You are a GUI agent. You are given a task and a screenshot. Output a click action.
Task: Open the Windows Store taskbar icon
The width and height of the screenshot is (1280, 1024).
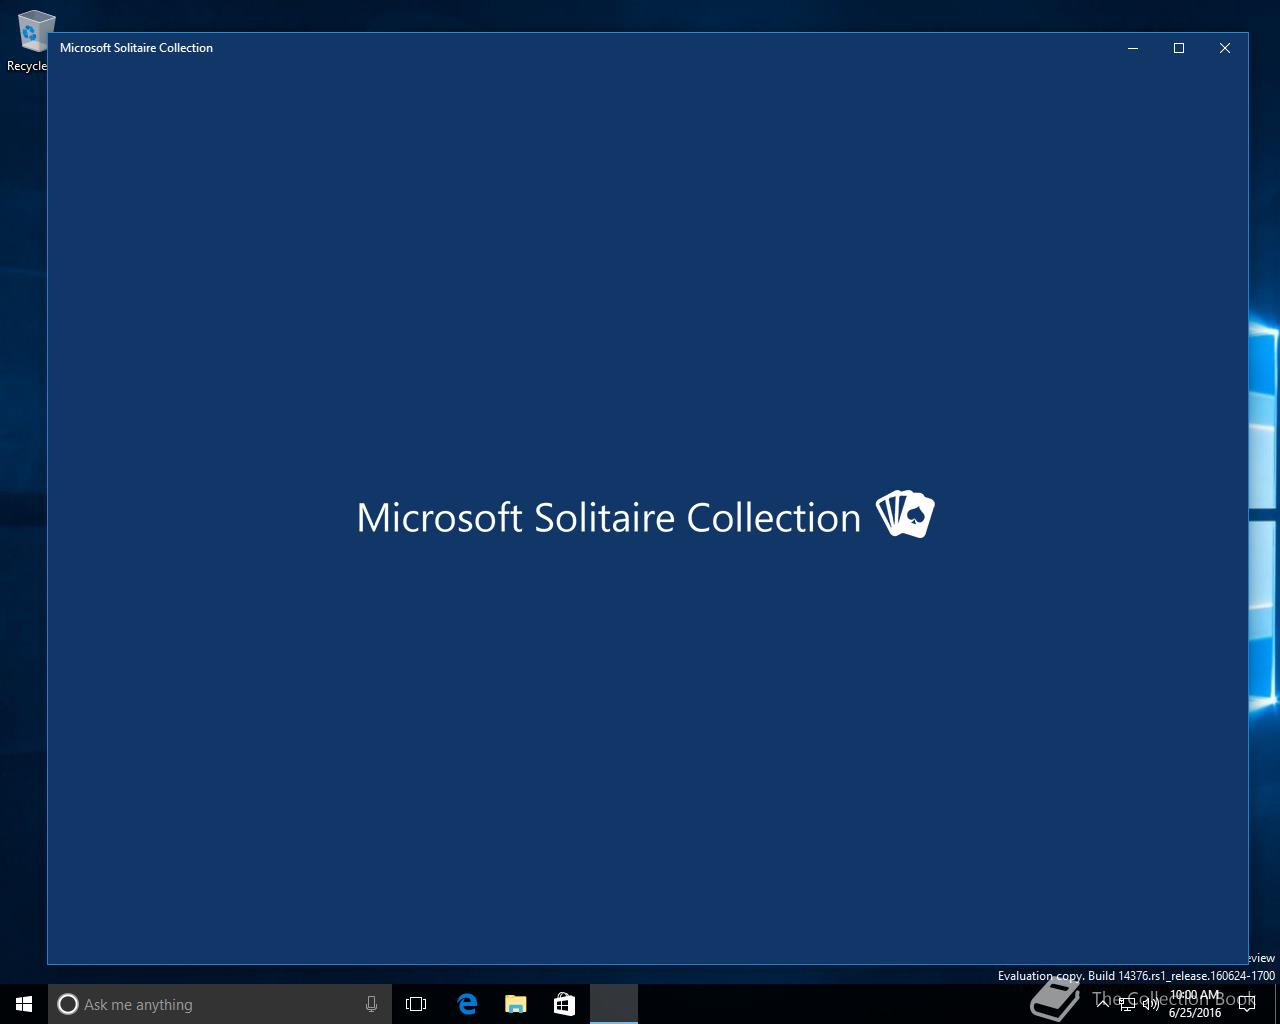[564, 1004]
